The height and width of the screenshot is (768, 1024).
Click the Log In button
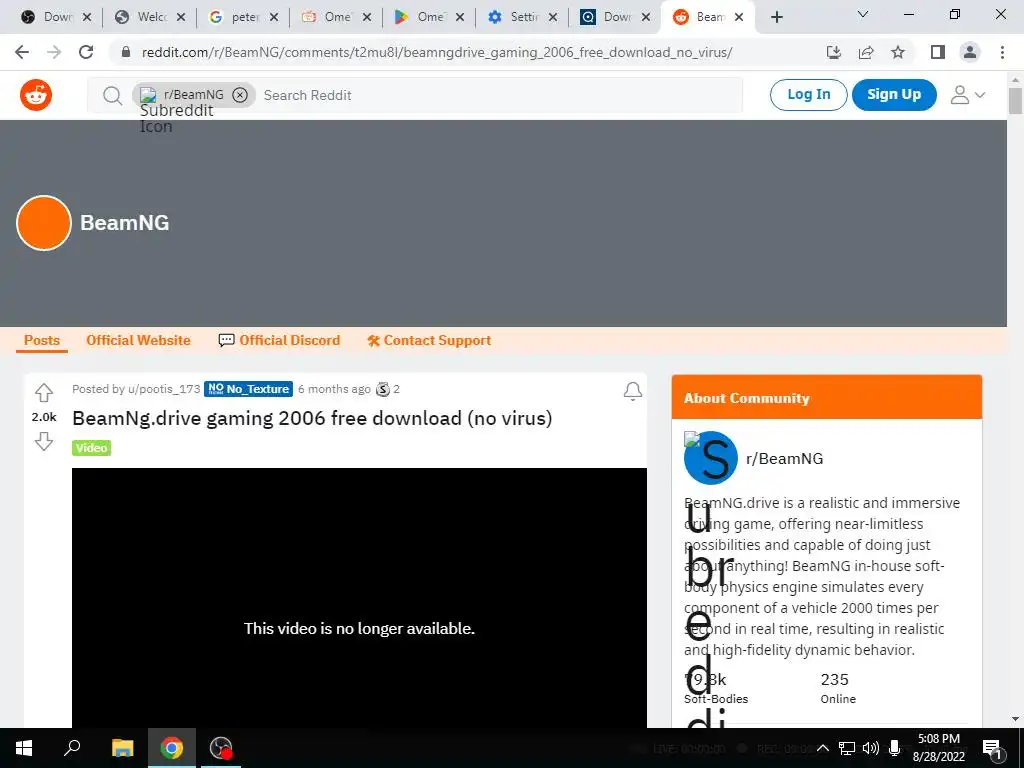[808, 95]
